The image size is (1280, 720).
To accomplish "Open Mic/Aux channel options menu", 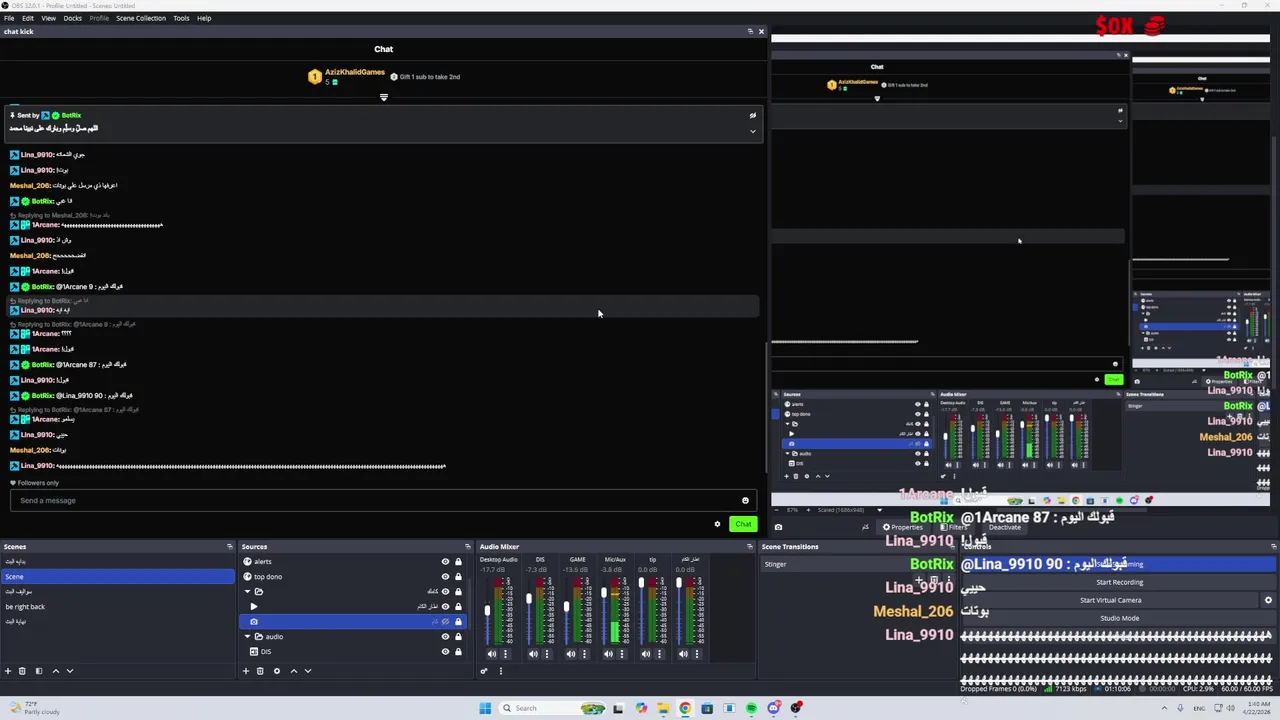I will [x=622, y=654].
